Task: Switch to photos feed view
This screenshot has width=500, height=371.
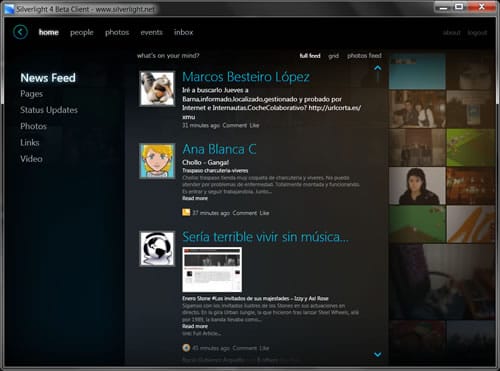Action: 364,56
